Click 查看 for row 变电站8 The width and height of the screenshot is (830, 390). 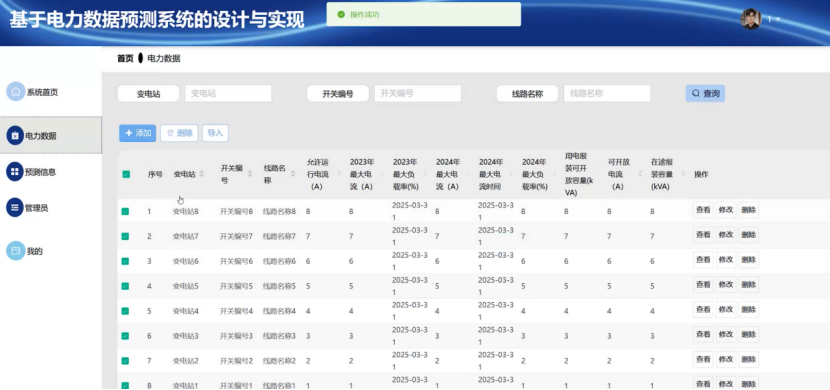point(703,210)
